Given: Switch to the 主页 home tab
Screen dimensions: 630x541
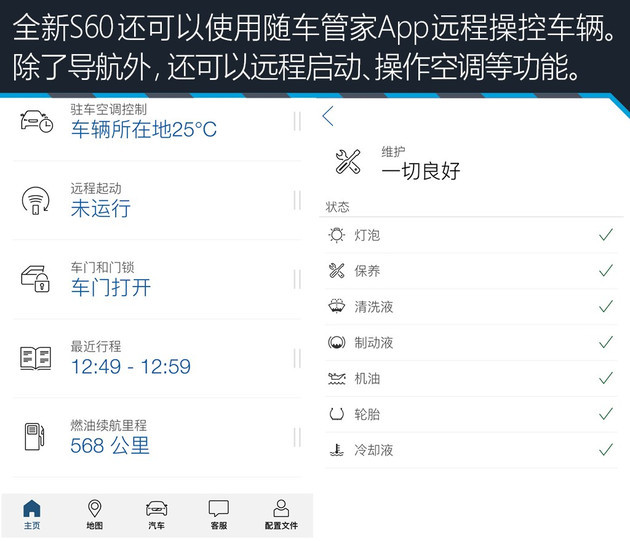Looking at the screenshot, I should (x=32, y=515).
